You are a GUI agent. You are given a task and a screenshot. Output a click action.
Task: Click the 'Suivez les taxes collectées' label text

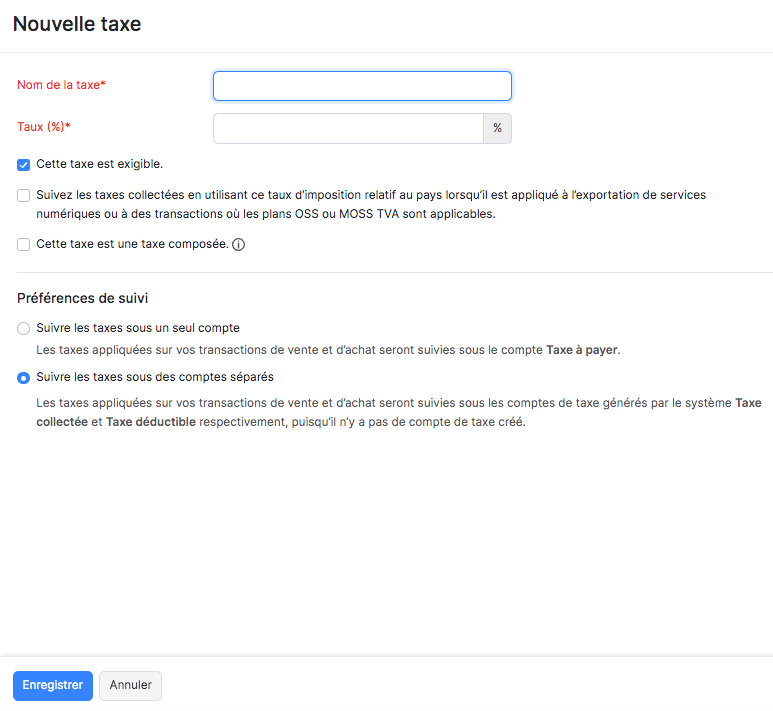tap(371, 204)
